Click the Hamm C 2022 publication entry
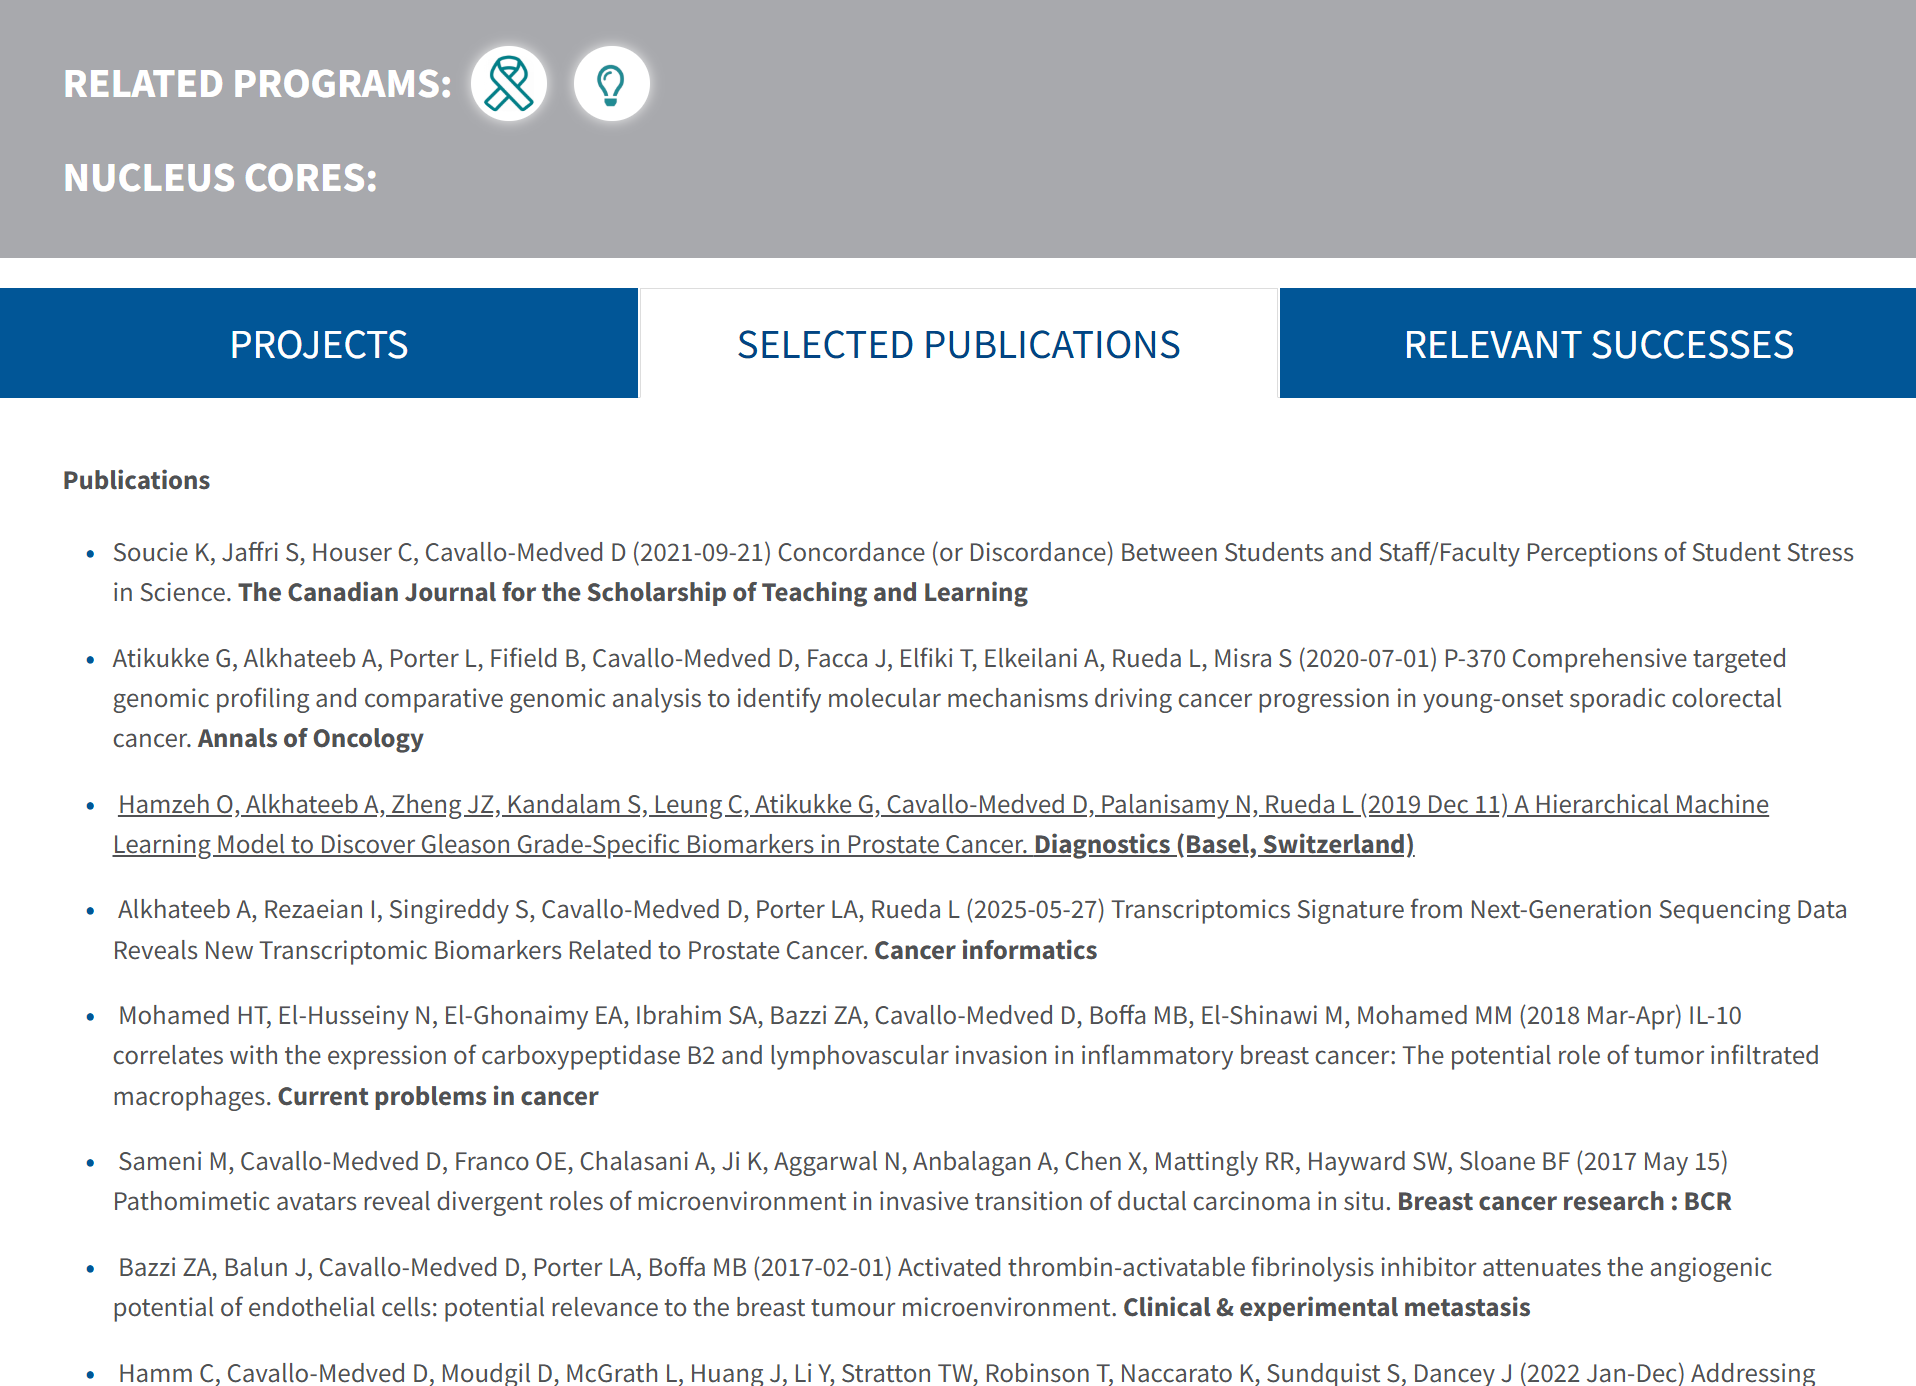The height and width of the screenshot is (1386, 1916). pyautogui.click(x=965, y=1372)
